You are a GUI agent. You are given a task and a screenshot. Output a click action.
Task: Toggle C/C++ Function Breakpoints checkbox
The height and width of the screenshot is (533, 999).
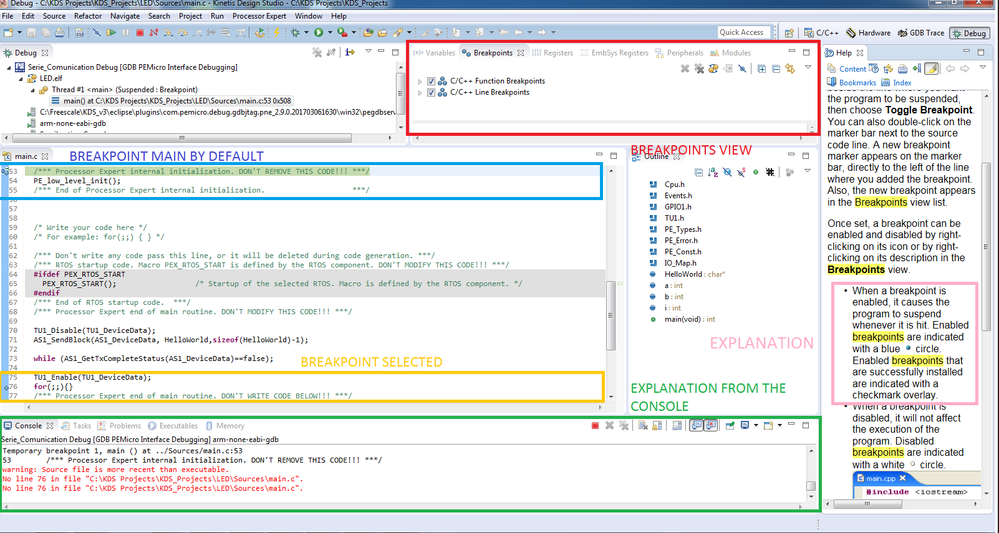431,81
